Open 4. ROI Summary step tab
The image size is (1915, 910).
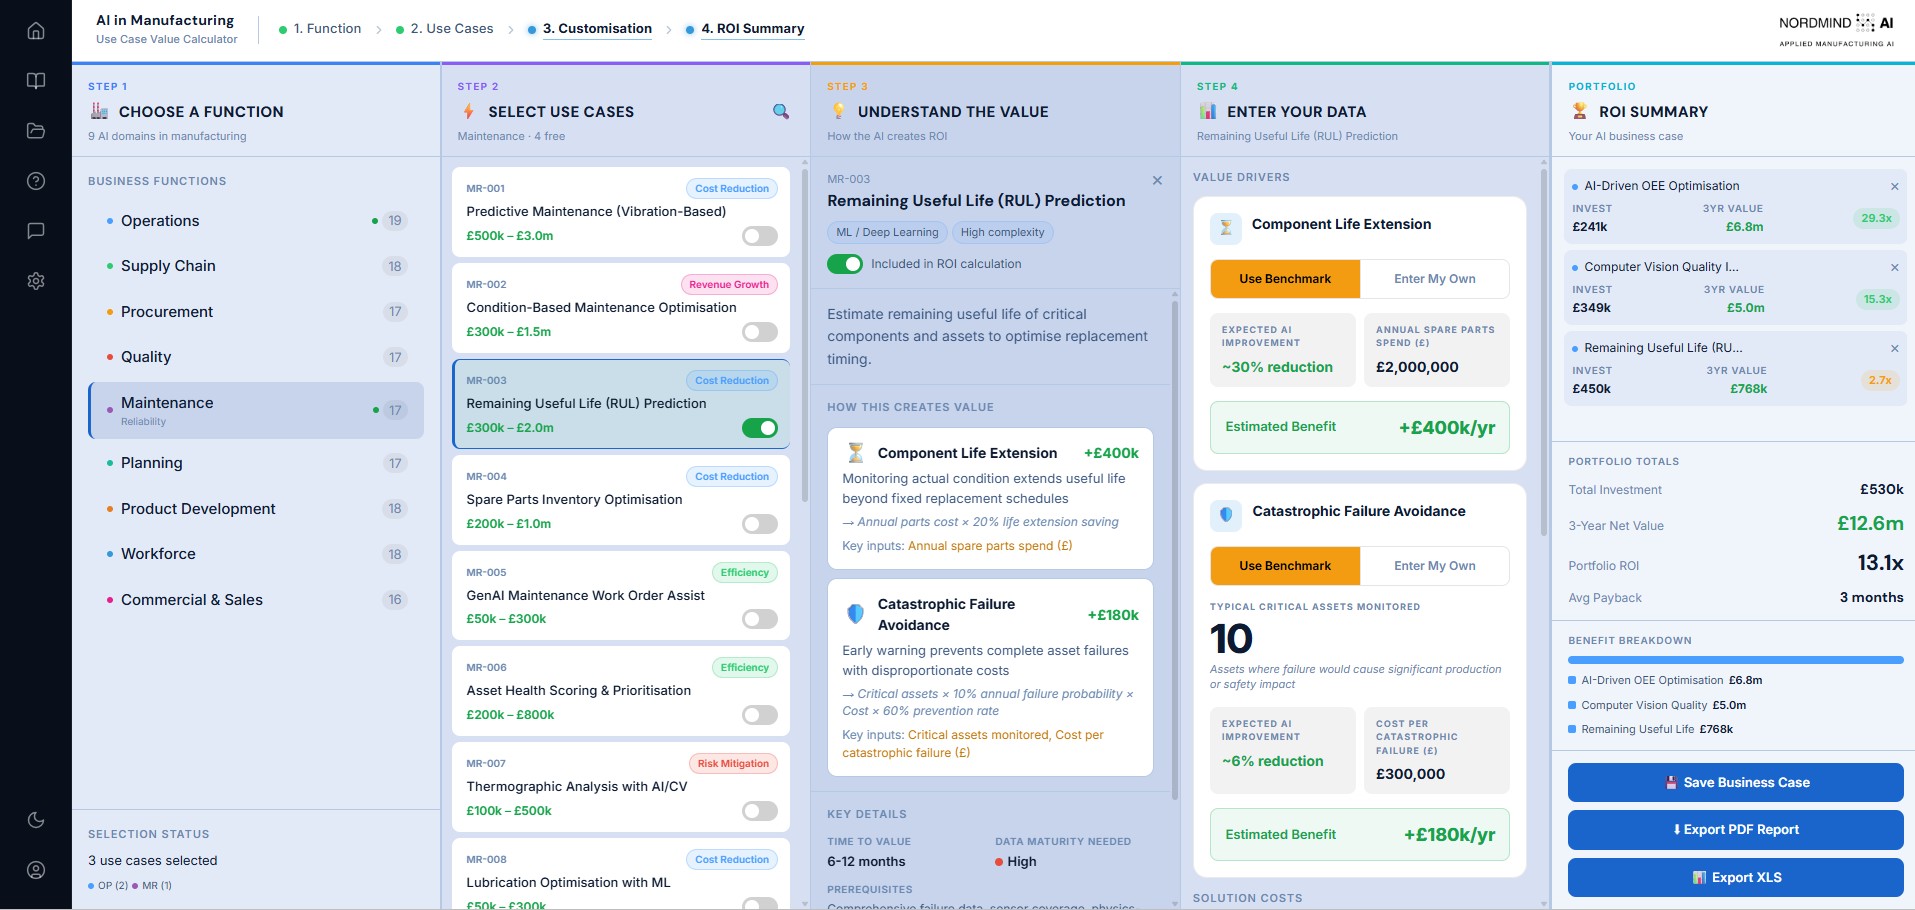point(745,29)
